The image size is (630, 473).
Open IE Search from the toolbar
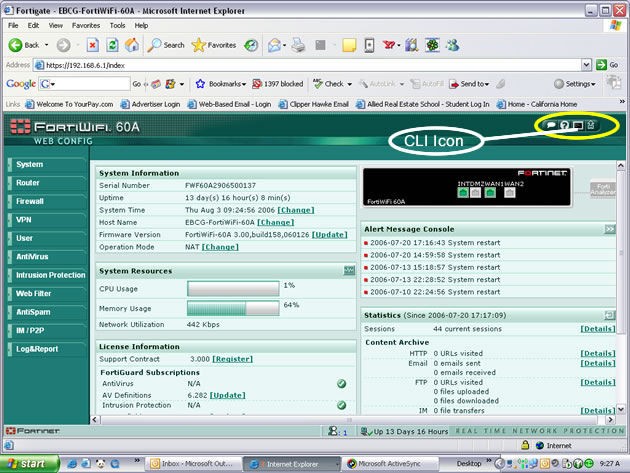pyautogui.click(x=166, y=45)
